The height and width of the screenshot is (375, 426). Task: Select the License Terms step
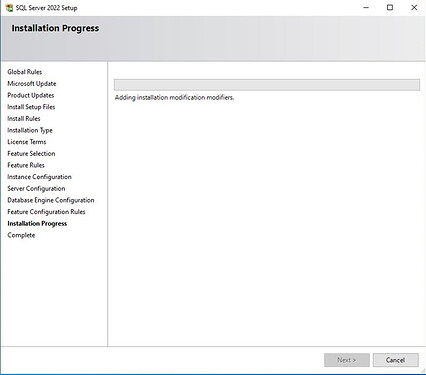coord(27,142)
